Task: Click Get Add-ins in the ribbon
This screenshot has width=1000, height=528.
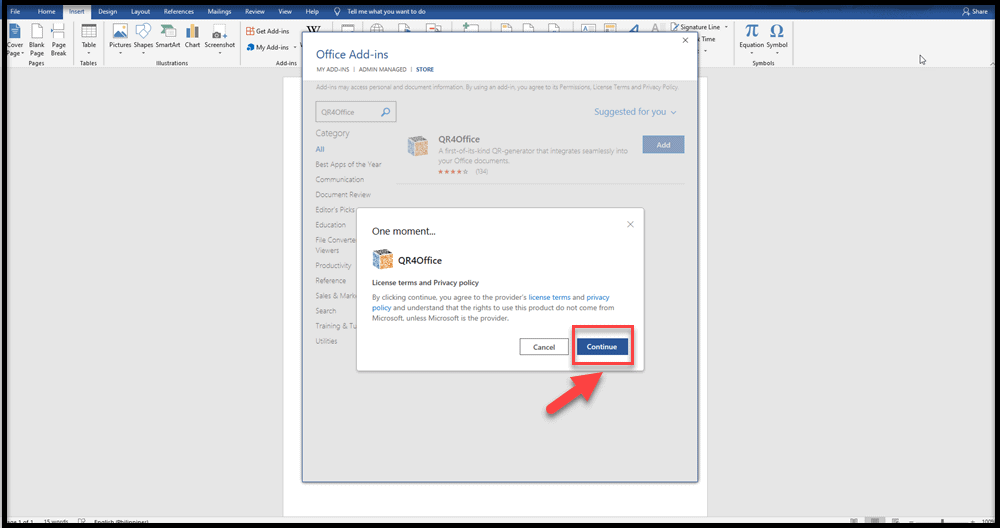Action: (x=267, y=31)
